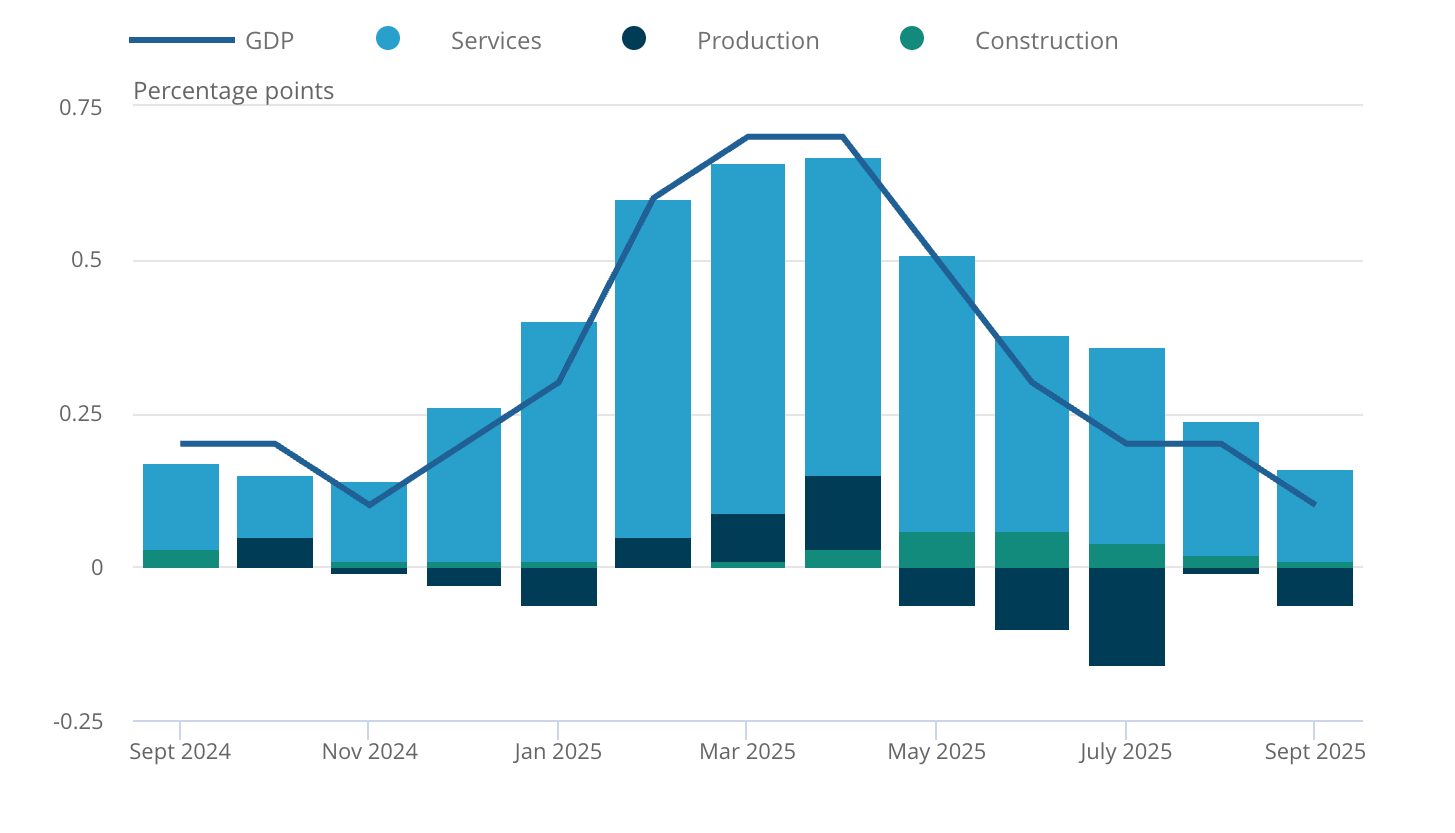Click the Services legend circle icon
The image size is (1455, 833).
387,40
